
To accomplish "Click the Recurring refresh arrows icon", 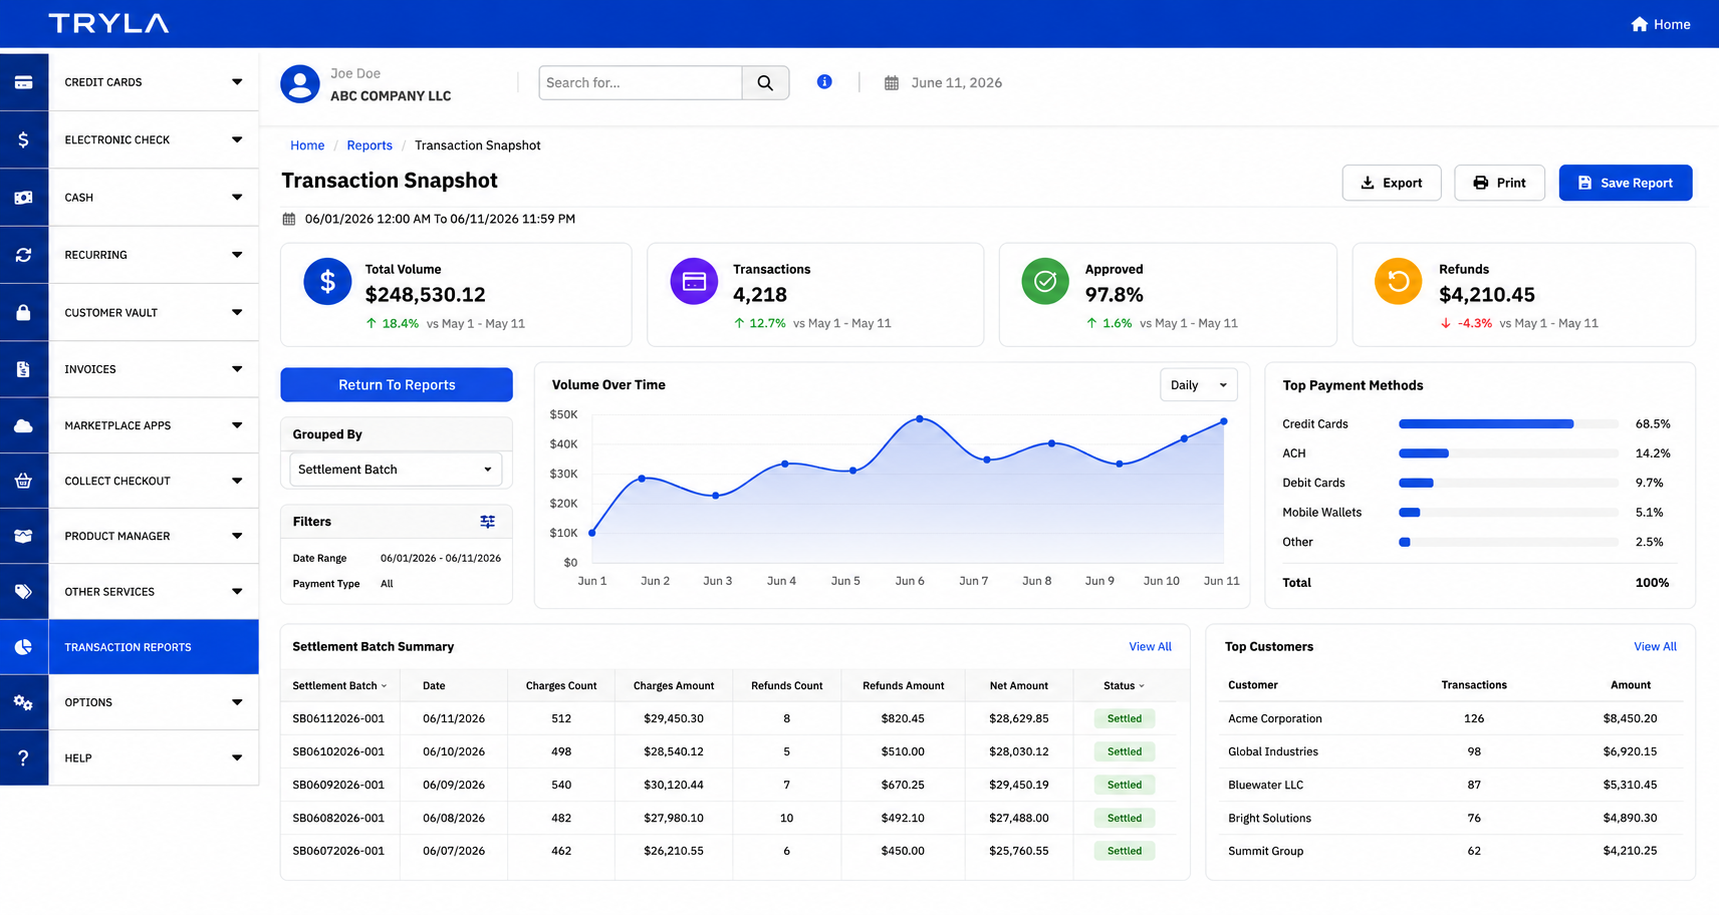I will pyautogui.click(x=23, y=255).
